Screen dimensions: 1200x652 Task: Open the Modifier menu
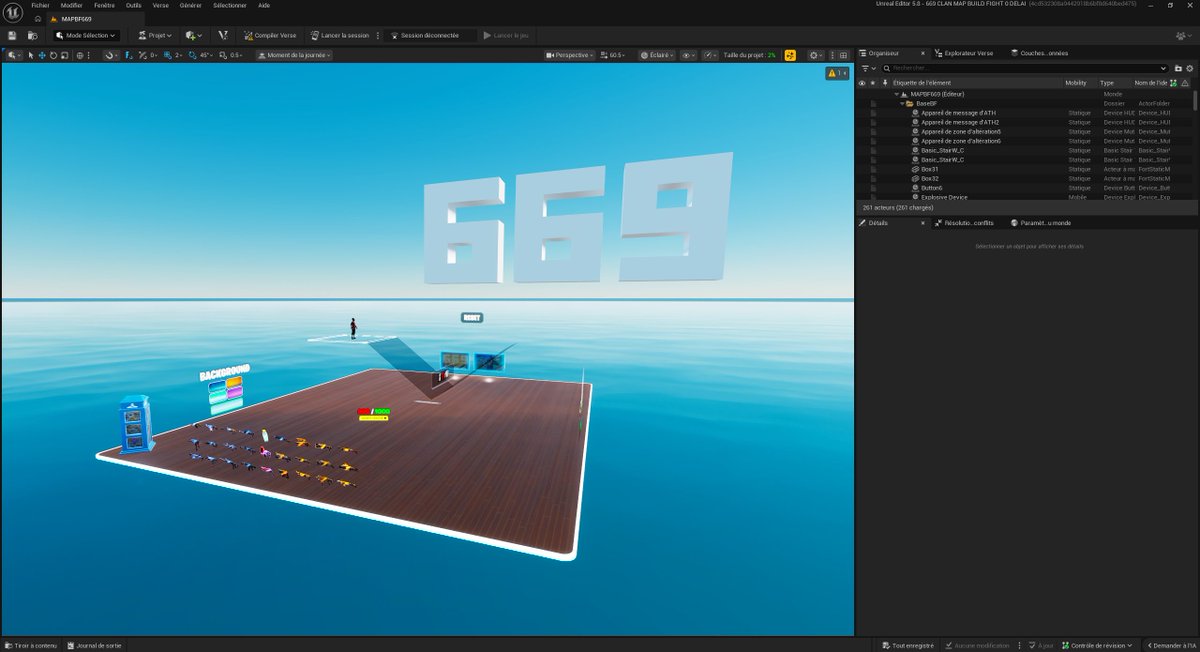(x=72, y=5)
